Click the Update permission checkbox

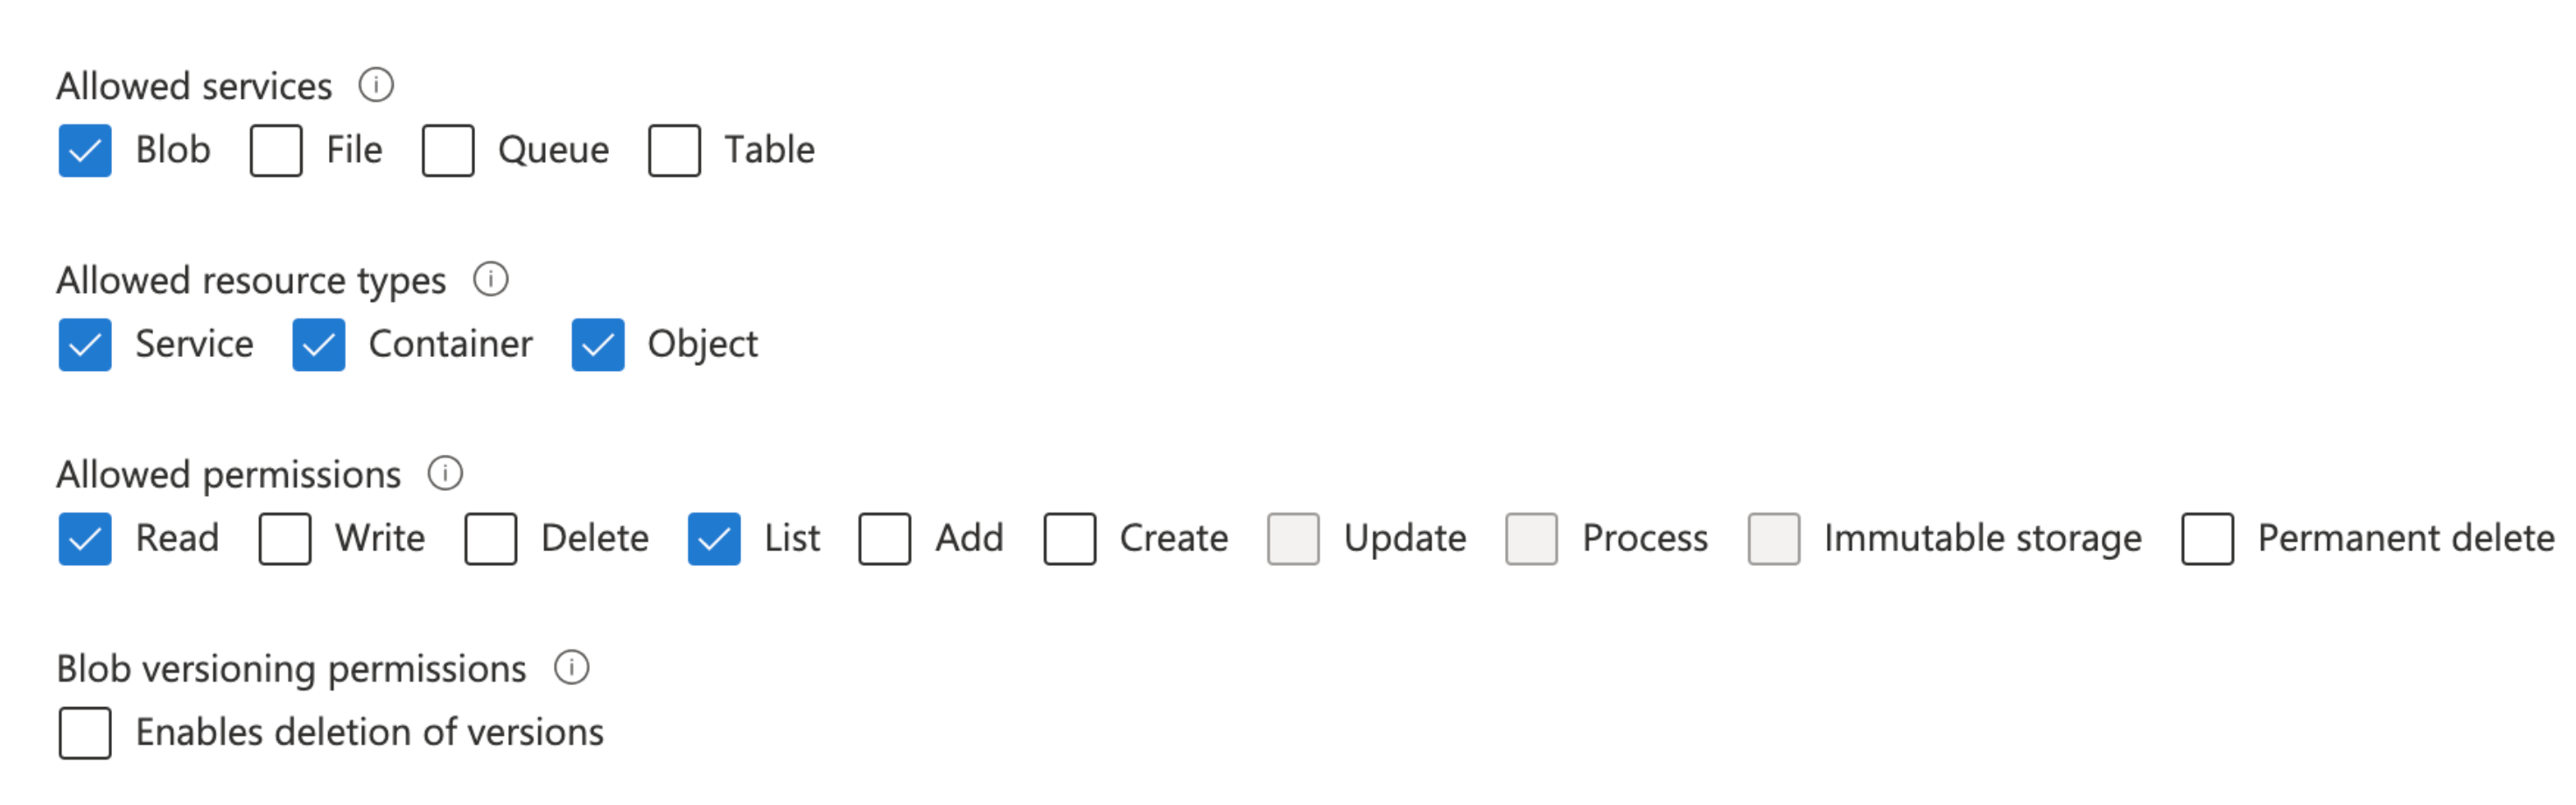click(1294, 539)
